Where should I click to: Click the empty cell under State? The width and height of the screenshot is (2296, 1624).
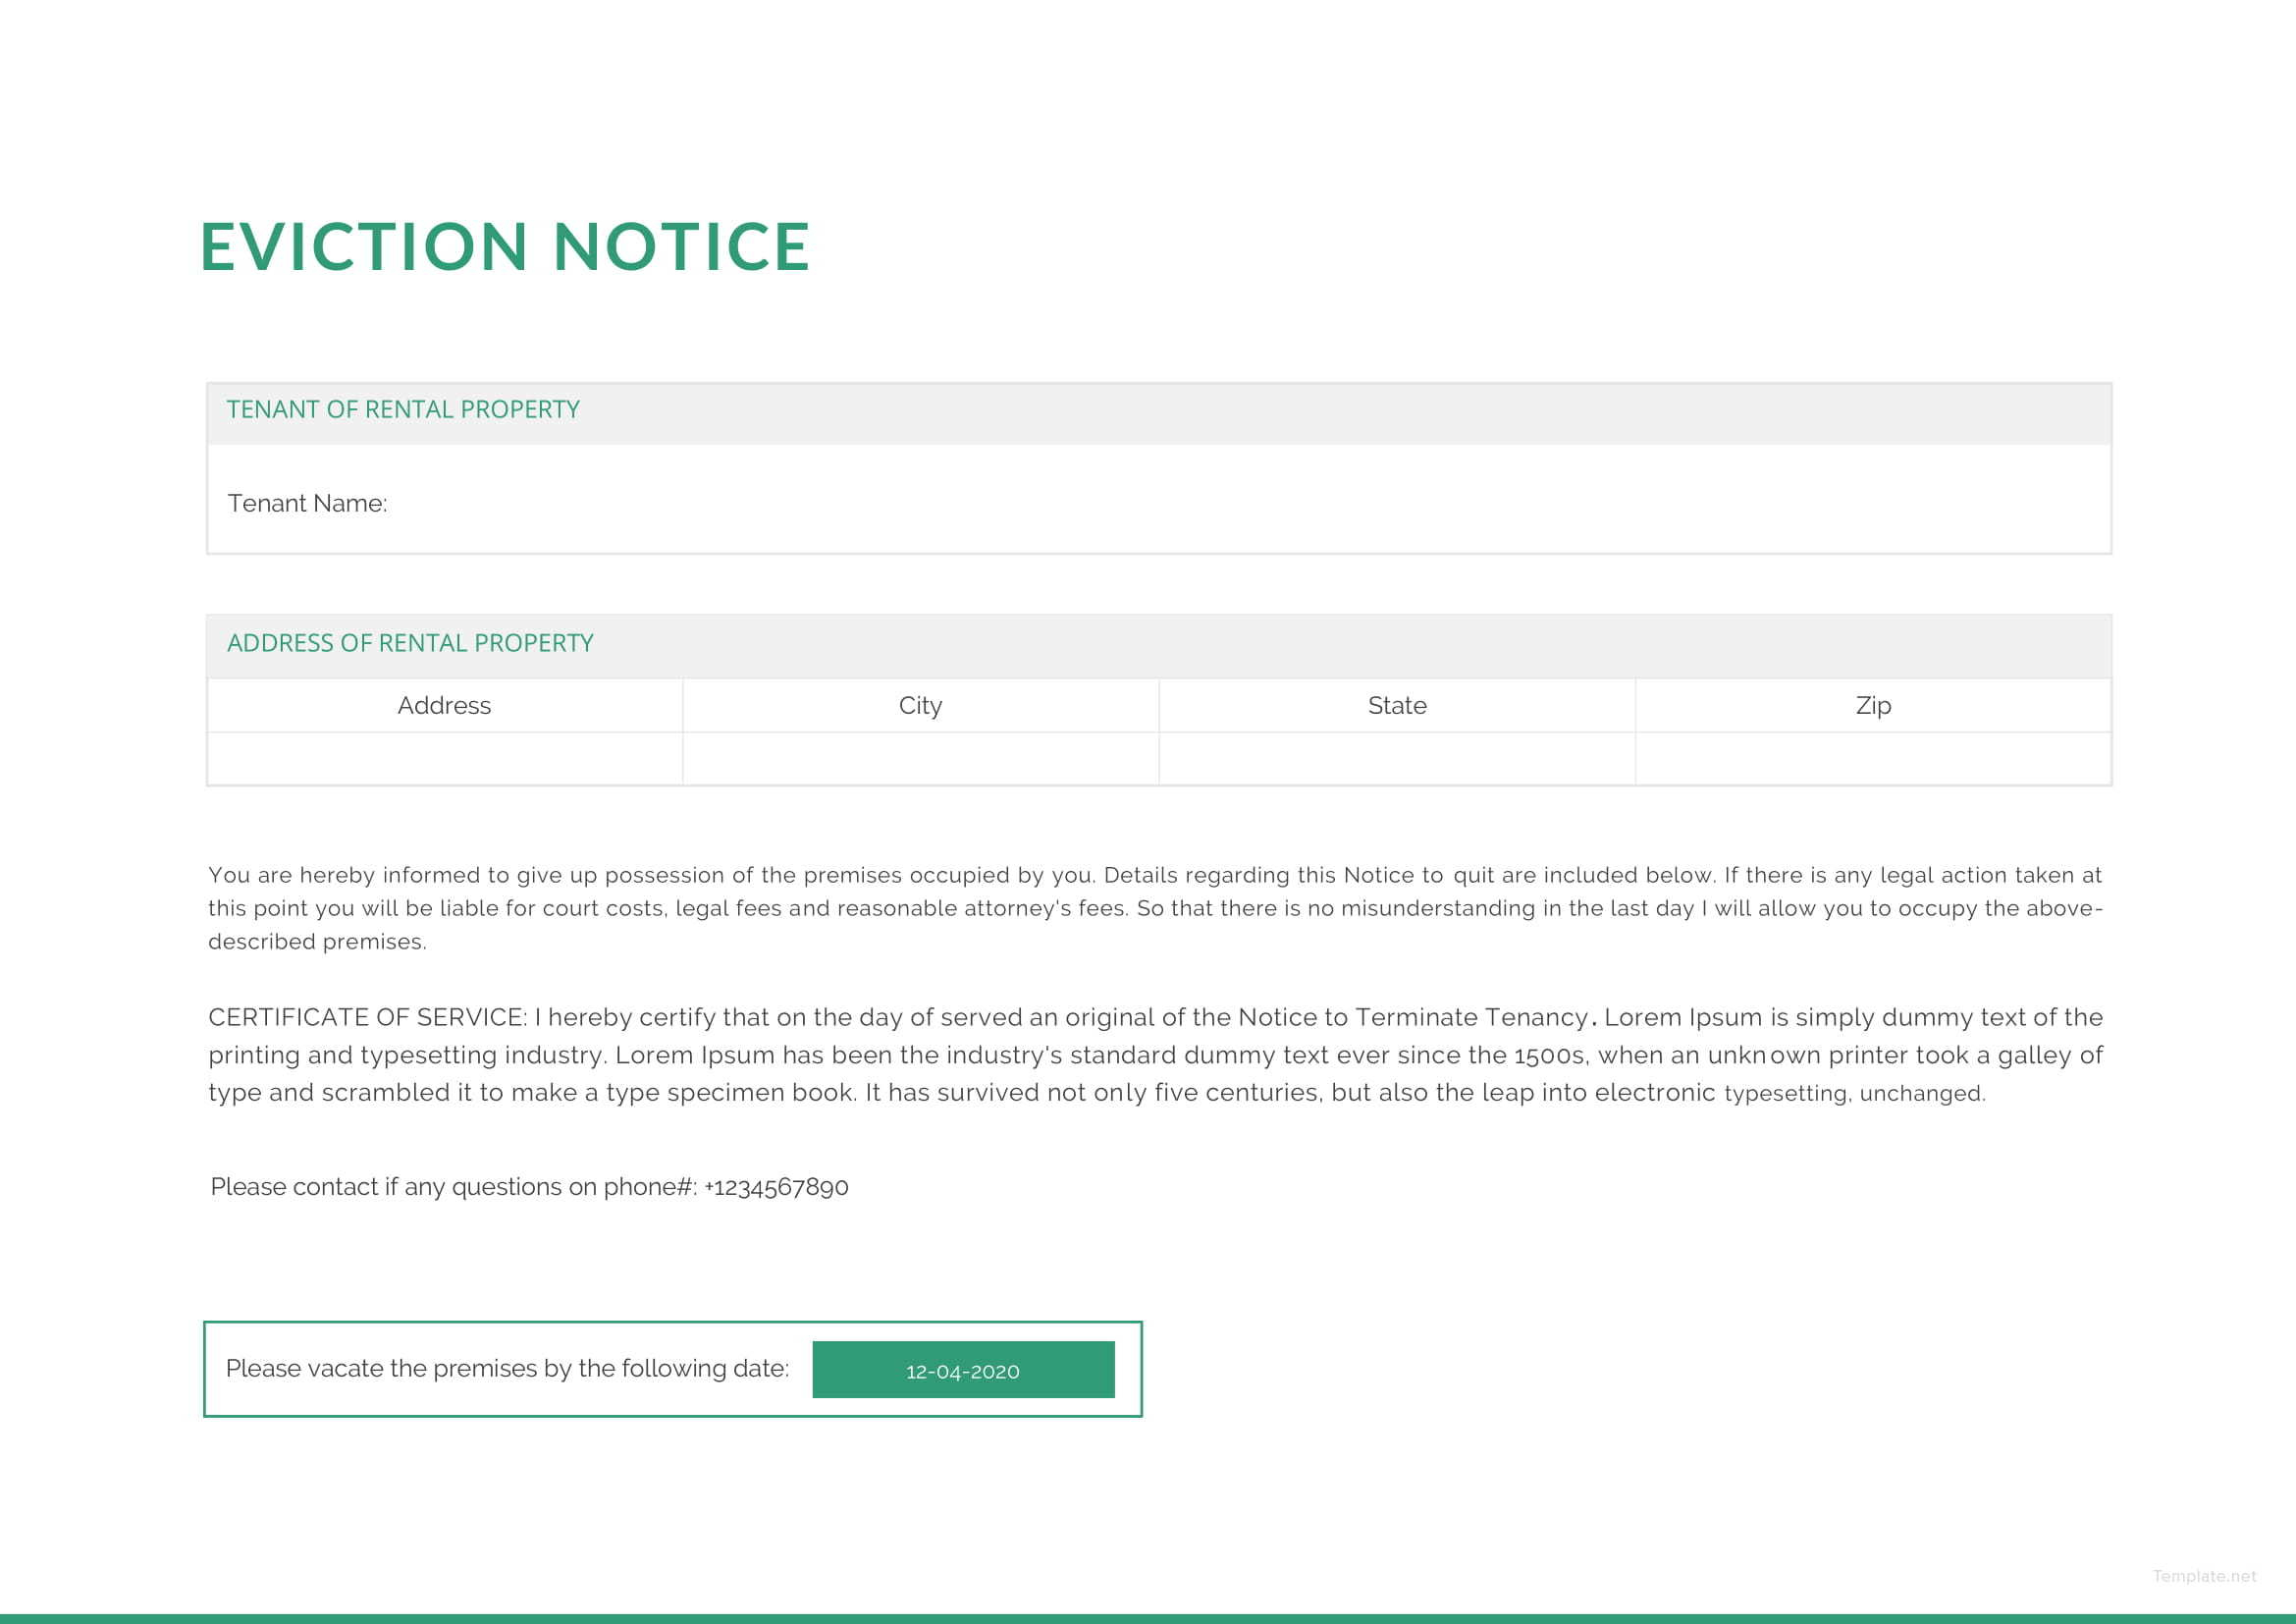[1396, 759]
